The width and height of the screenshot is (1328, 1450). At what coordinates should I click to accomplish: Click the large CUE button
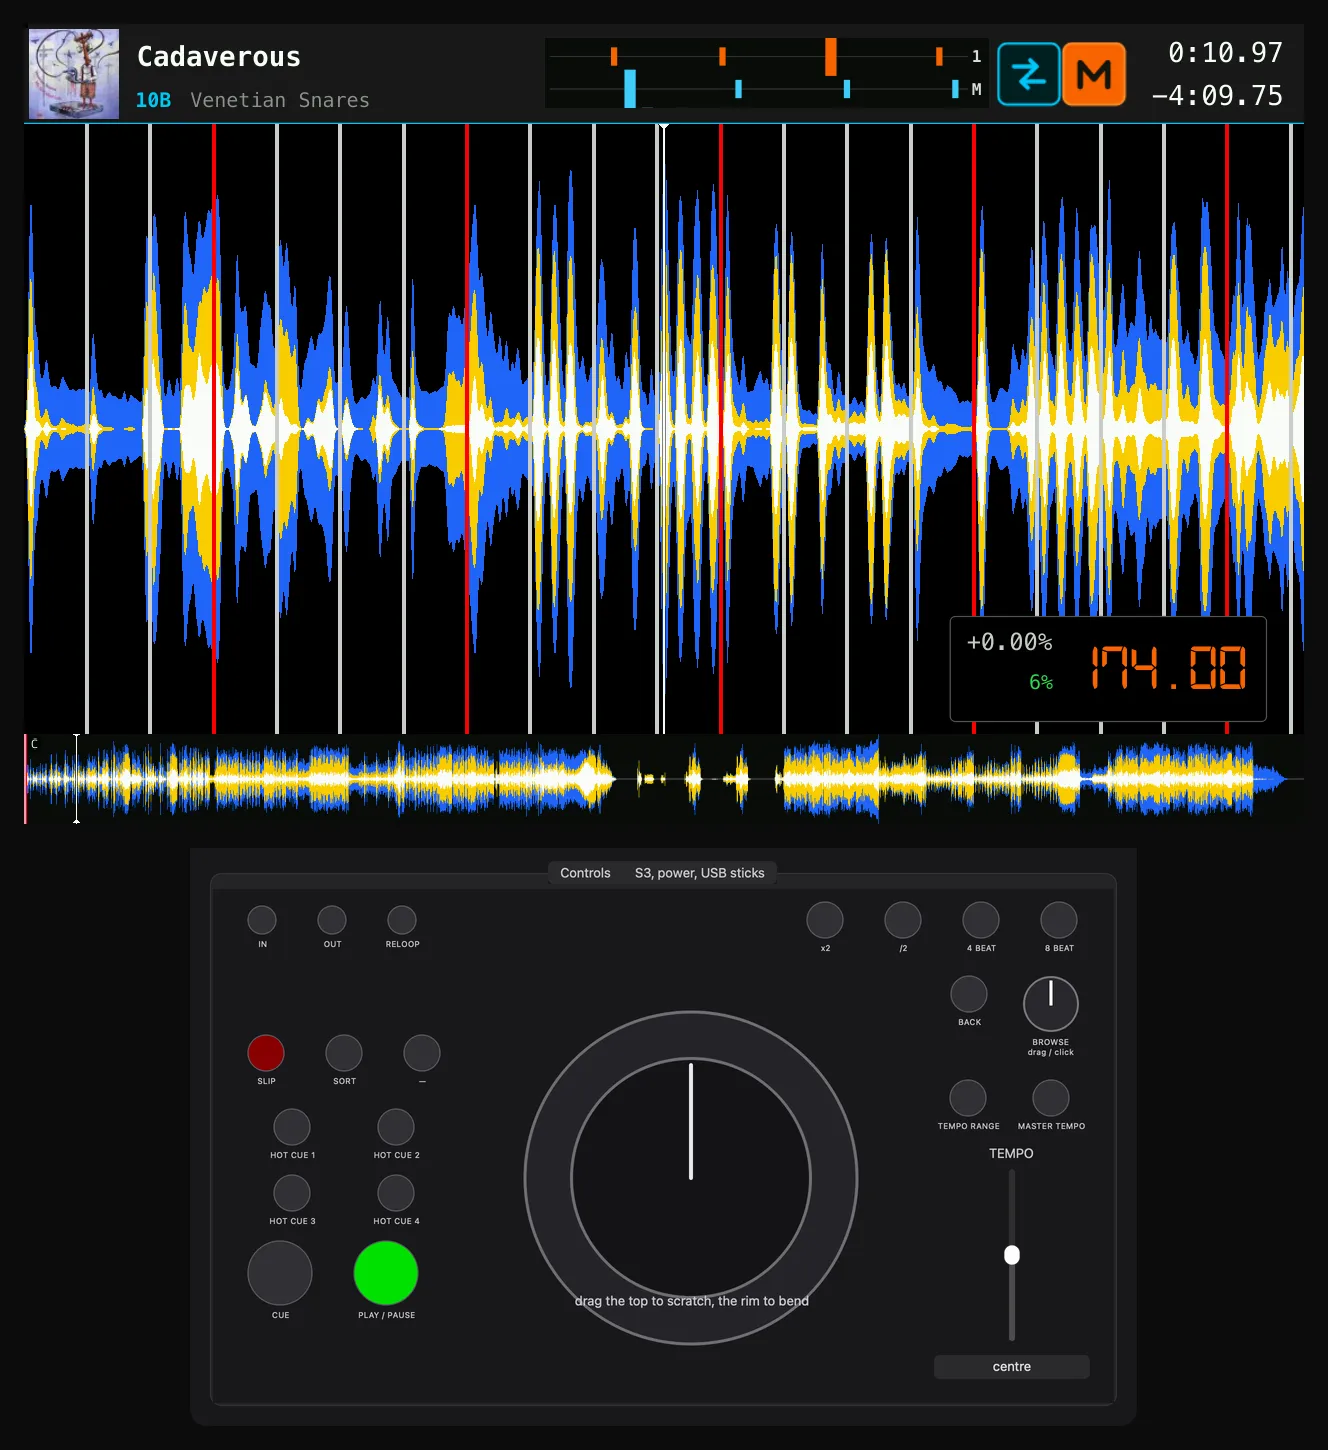pos(280,1273)
